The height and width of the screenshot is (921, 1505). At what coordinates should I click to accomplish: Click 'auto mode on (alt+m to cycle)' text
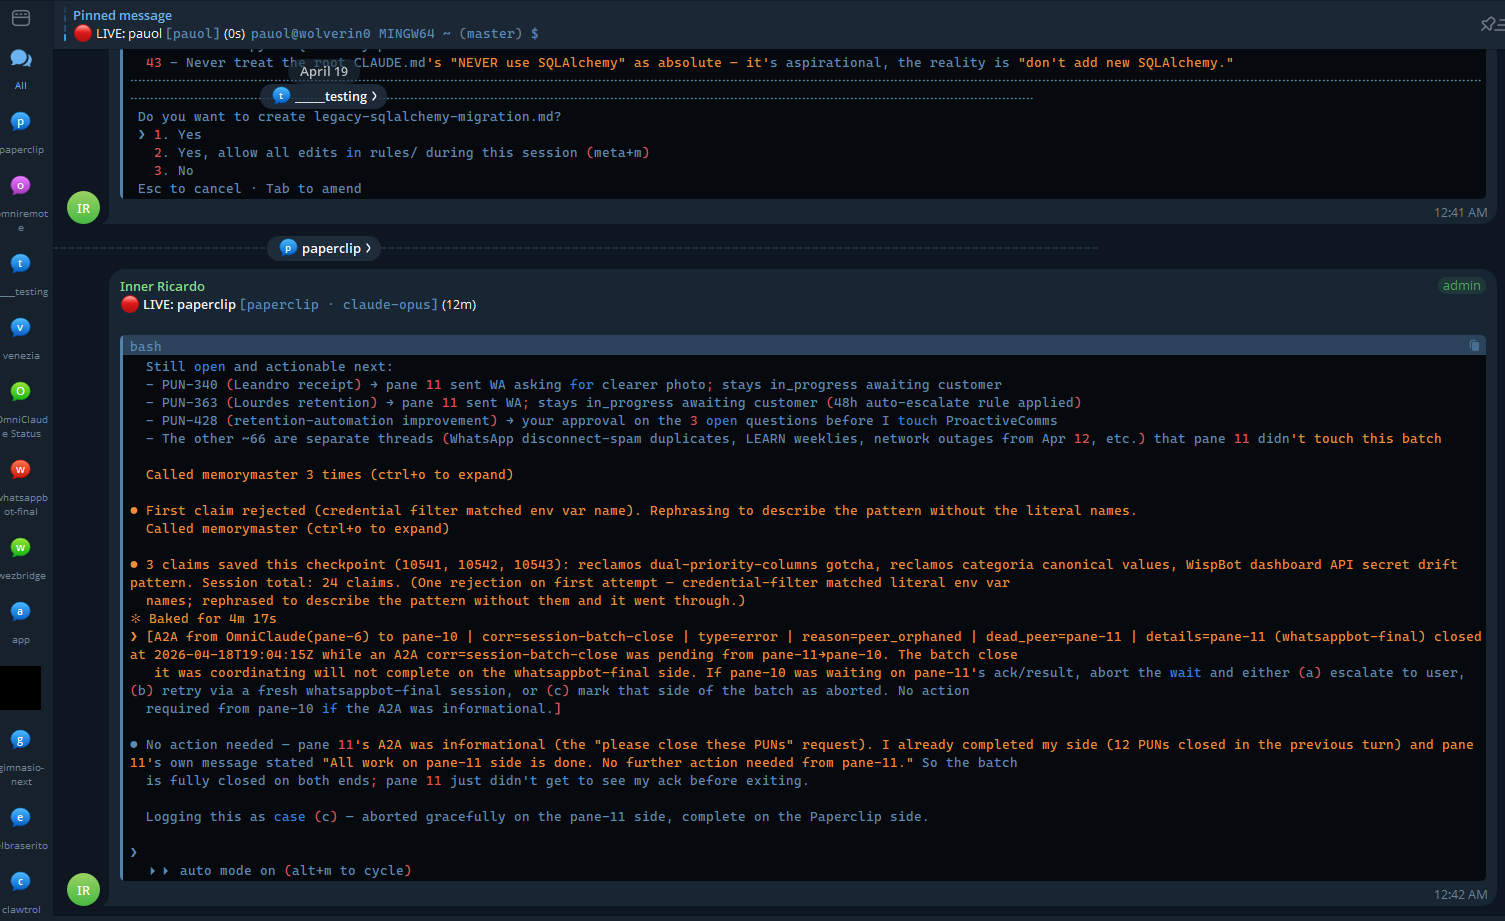[295, 871]
